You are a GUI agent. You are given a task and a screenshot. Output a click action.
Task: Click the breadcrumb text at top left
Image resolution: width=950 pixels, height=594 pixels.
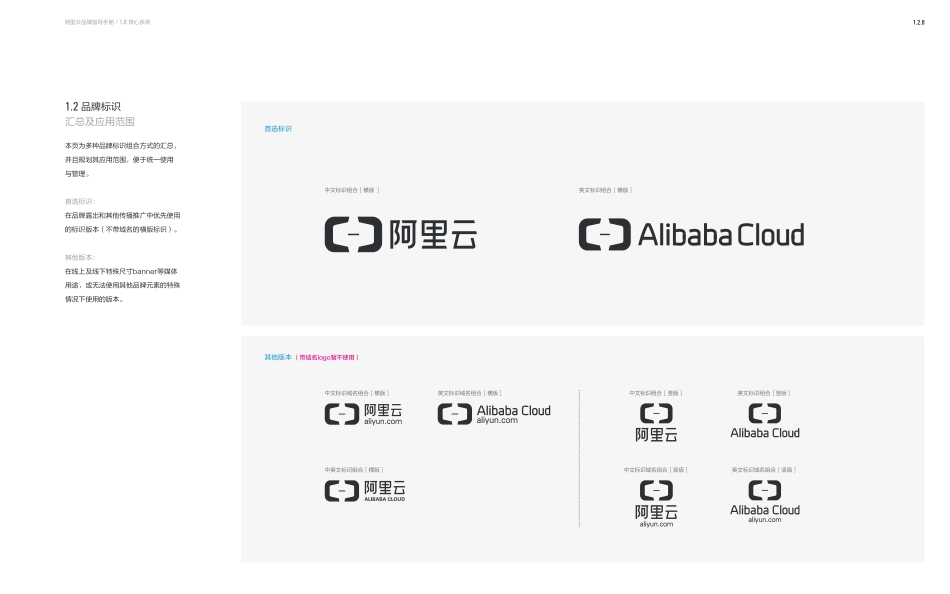(107, 22)
